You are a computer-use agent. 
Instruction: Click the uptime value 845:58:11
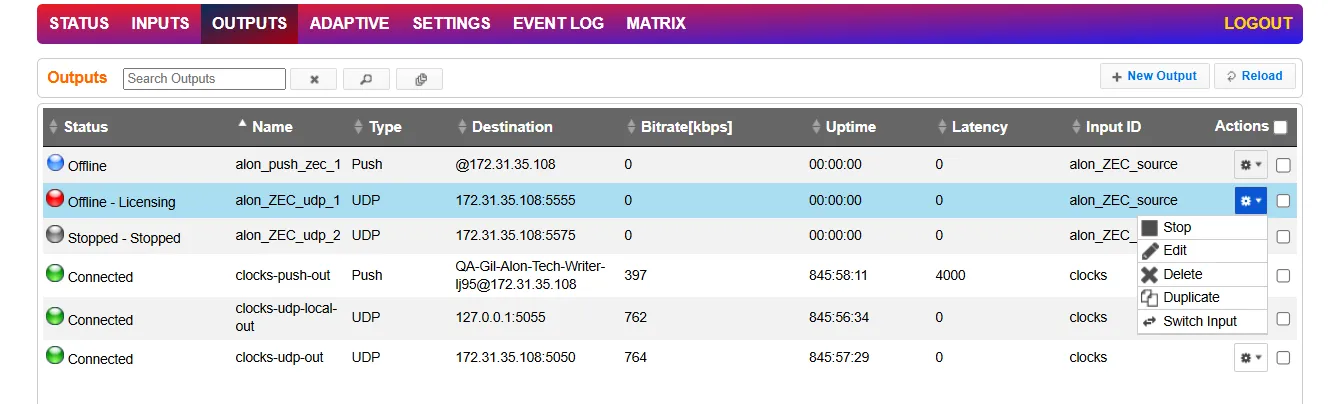tap(838, 274)
